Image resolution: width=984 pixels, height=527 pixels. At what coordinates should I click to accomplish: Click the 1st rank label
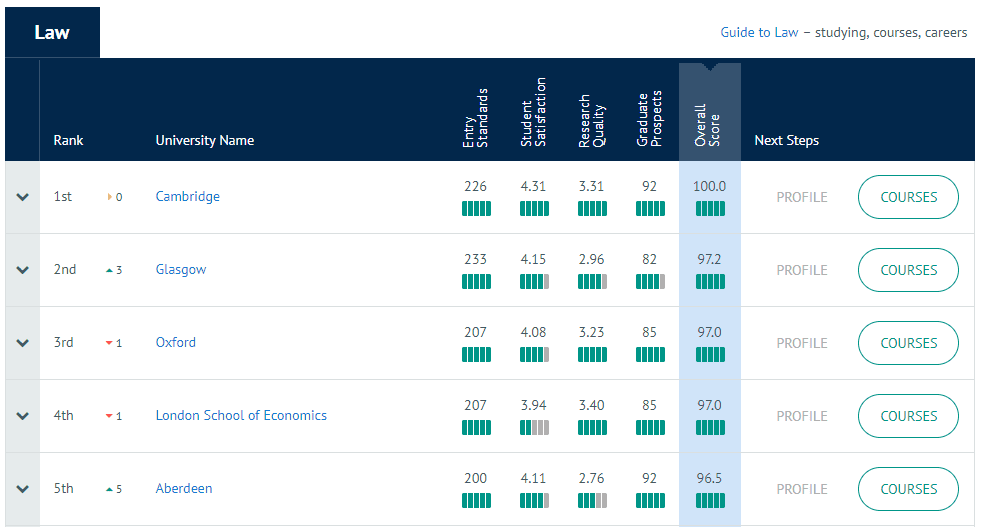click(63, 196)
